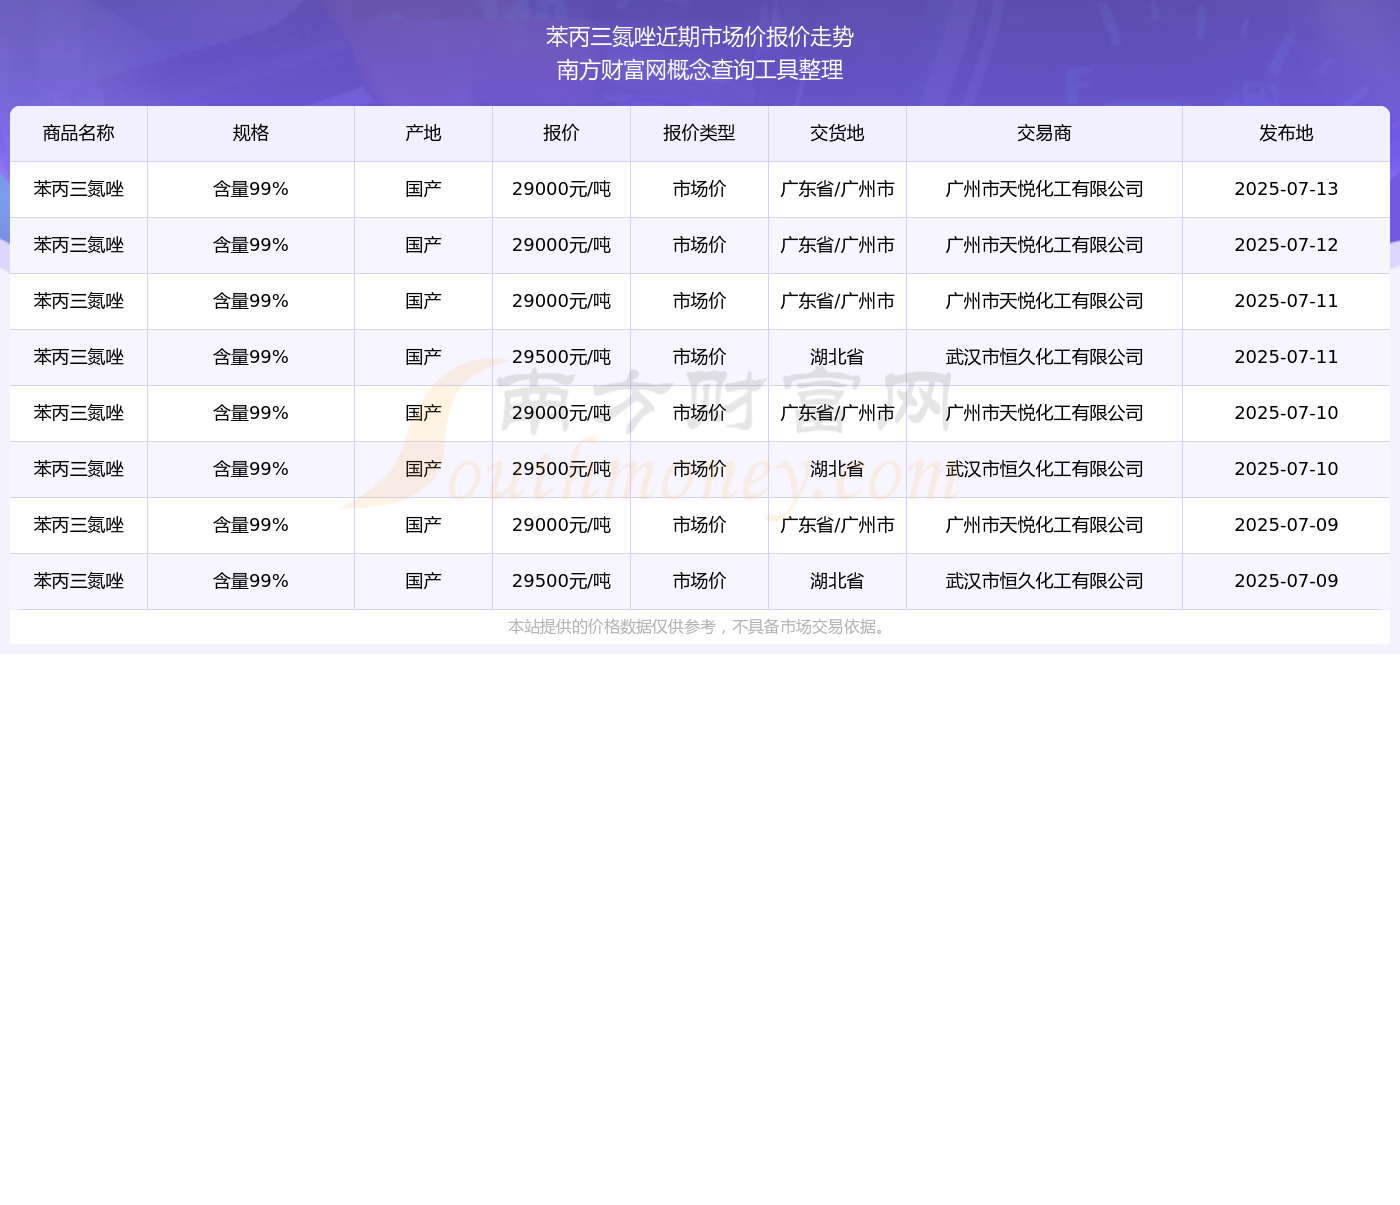Image resolution: width=1400 pixels, height=1205 pixels.
Task: Click 国产 in the 2025-07-12 row
Action: point(423,245)
